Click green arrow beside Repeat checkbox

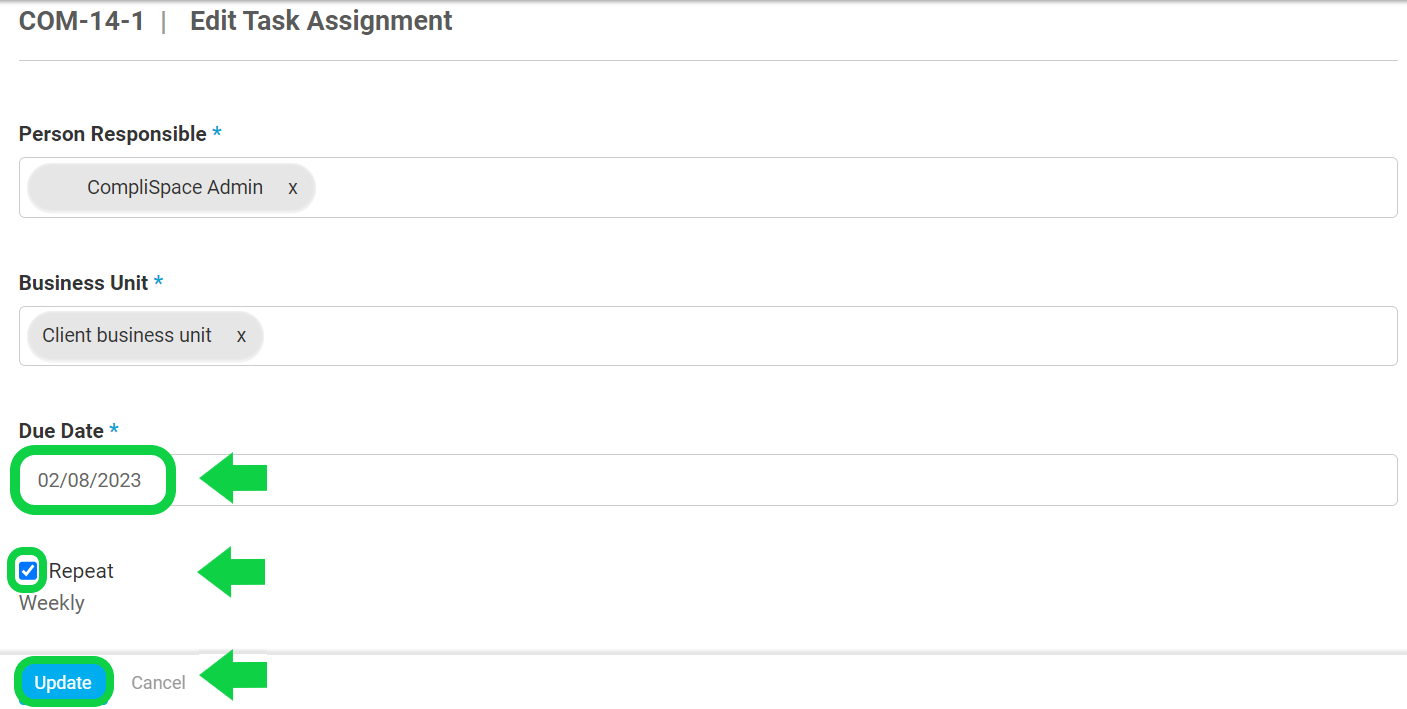(x=232, y=572)
